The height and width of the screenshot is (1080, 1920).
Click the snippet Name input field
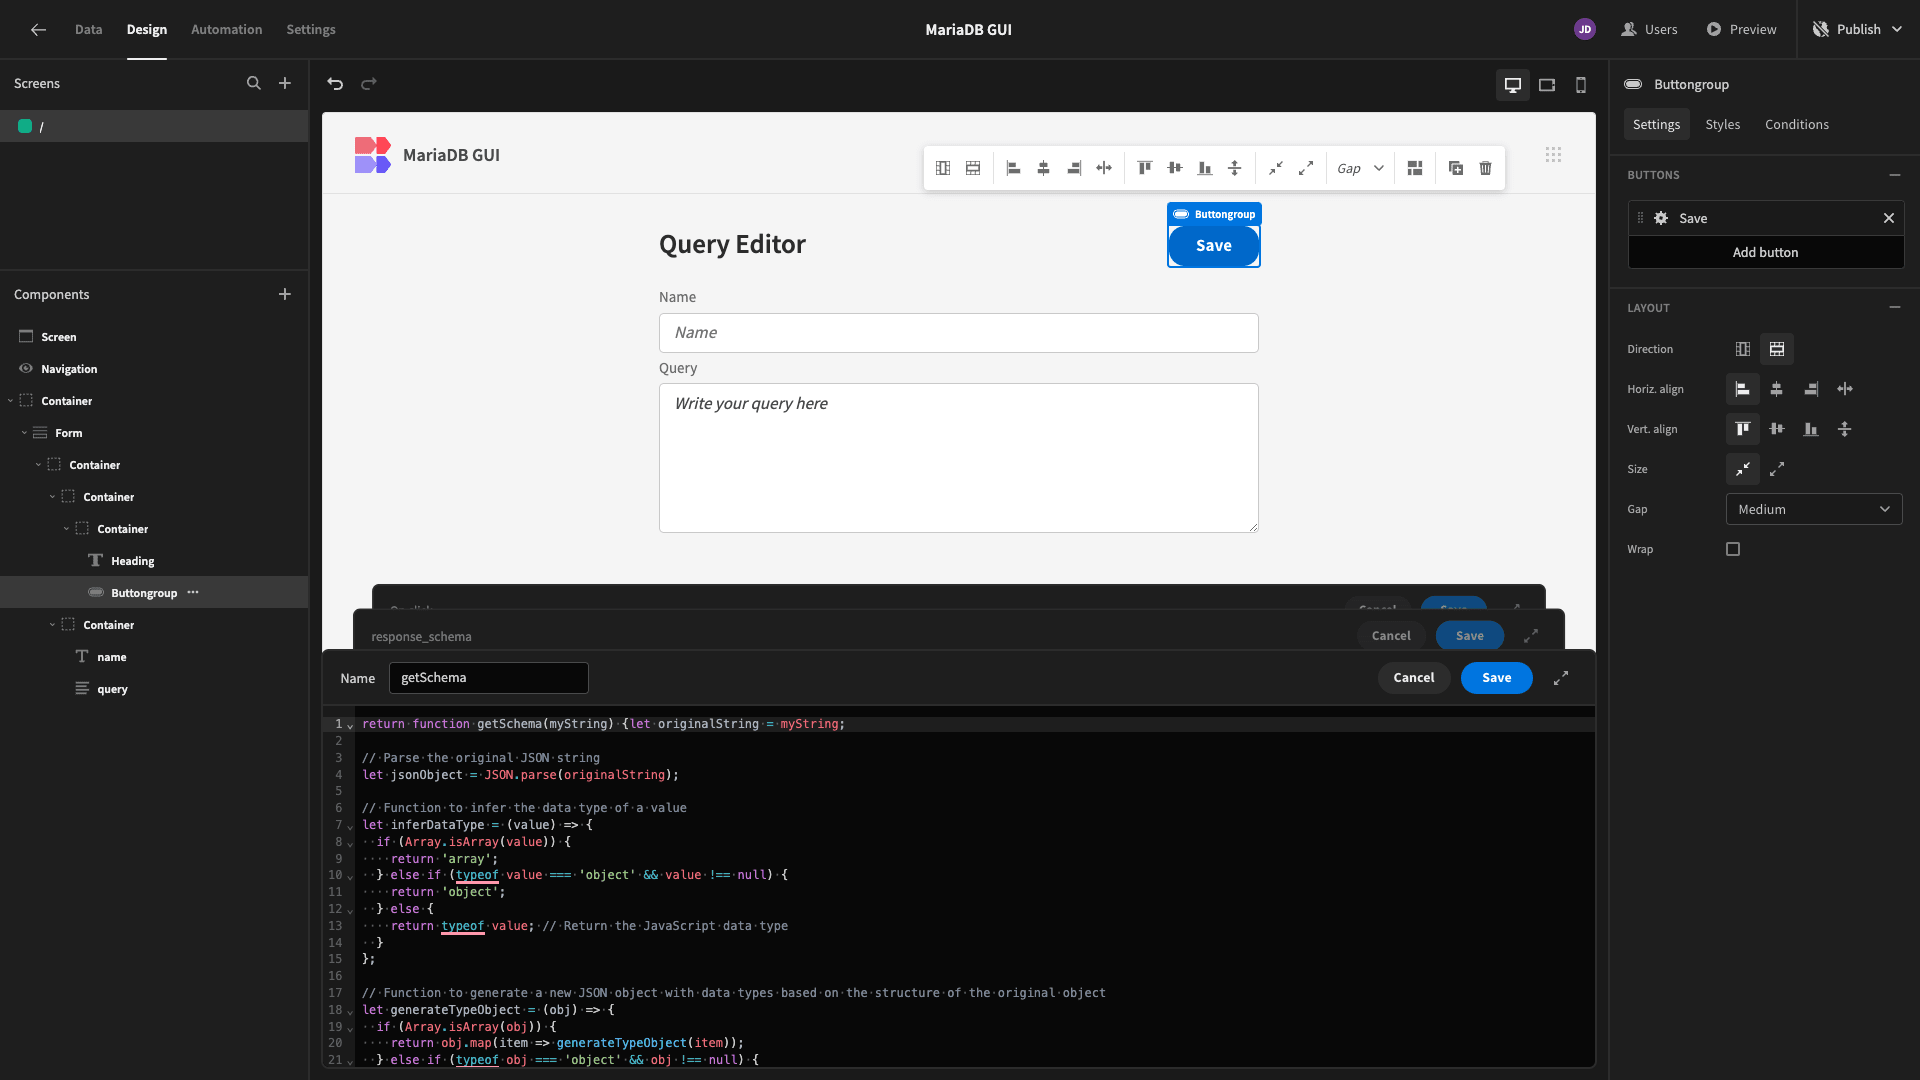point(488,678)
